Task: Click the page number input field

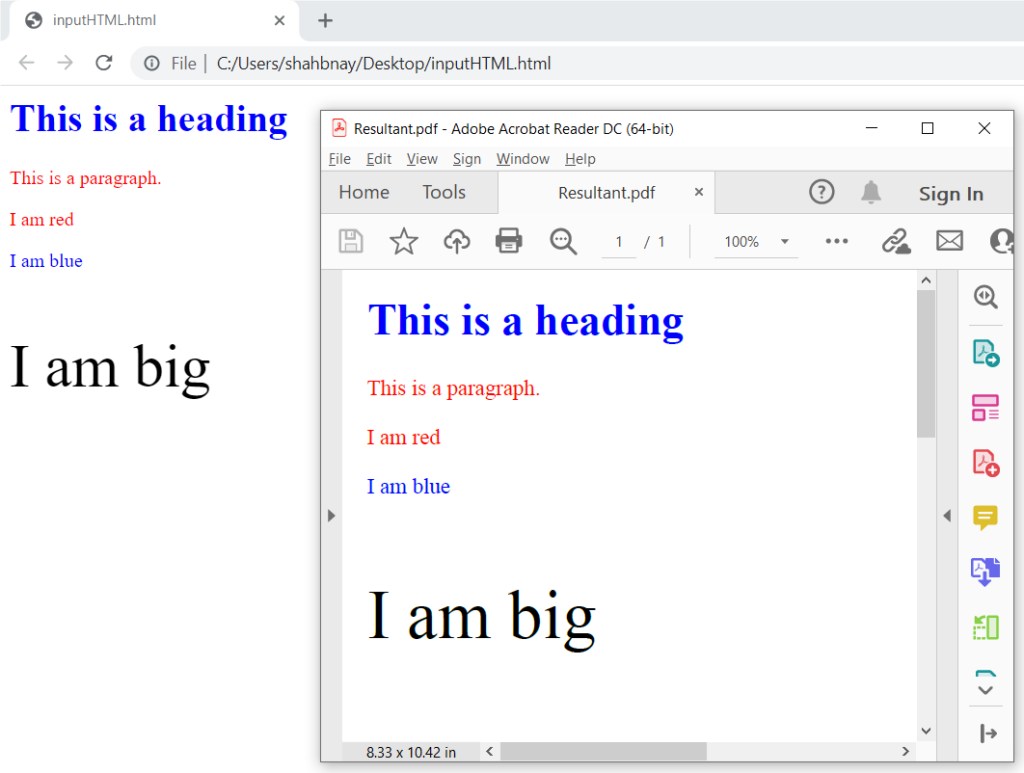Action: pyautogui.click(x=618, y=241)
